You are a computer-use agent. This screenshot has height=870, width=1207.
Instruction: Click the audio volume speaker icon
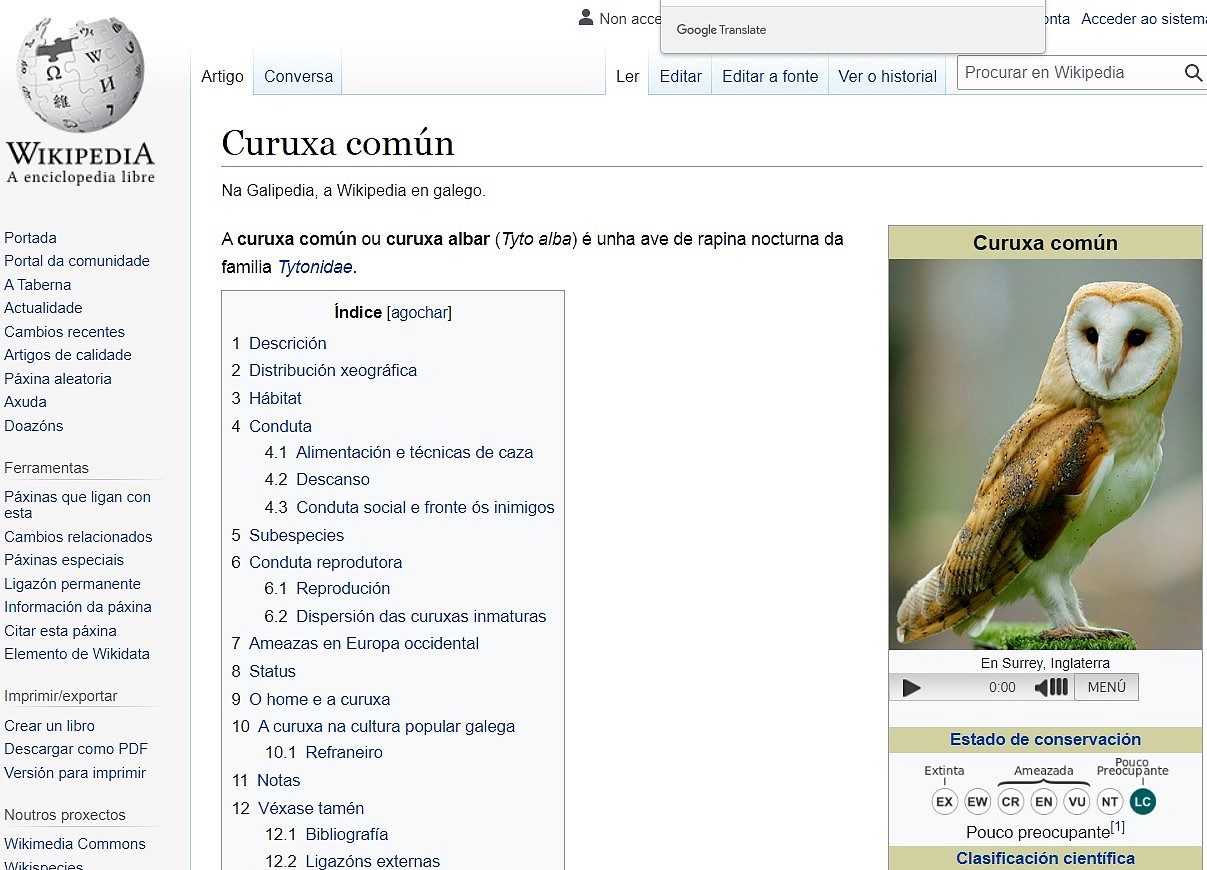click(1051, 687)
